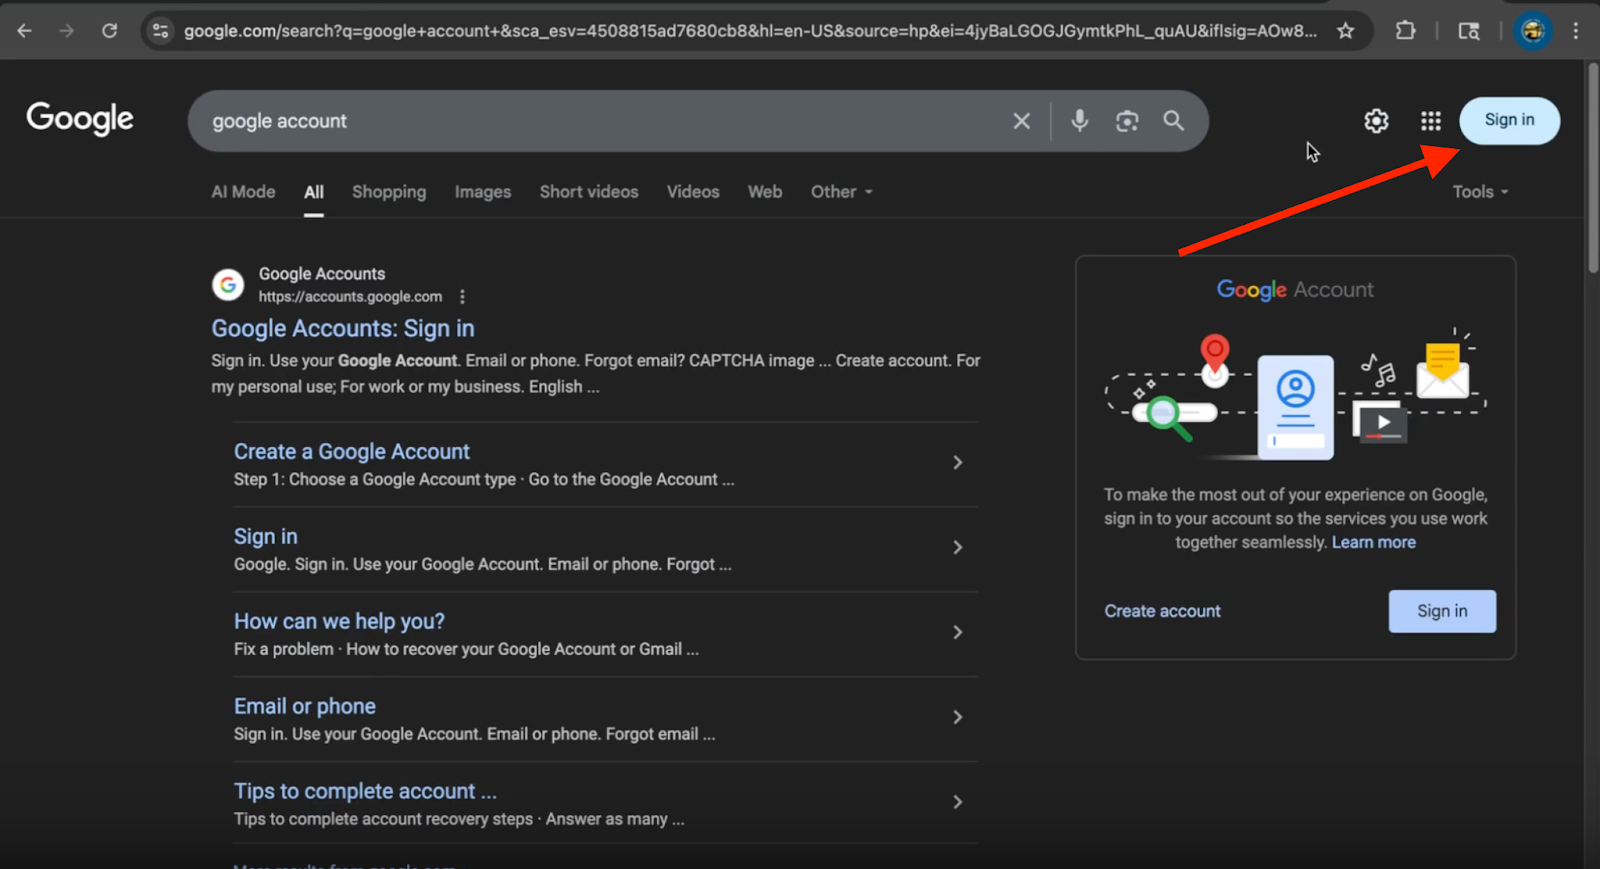This screenshot has width=1600, height=869.
Task: Open the three-dot menu beside accounts.google.com
Action: (x=462, y=297)
